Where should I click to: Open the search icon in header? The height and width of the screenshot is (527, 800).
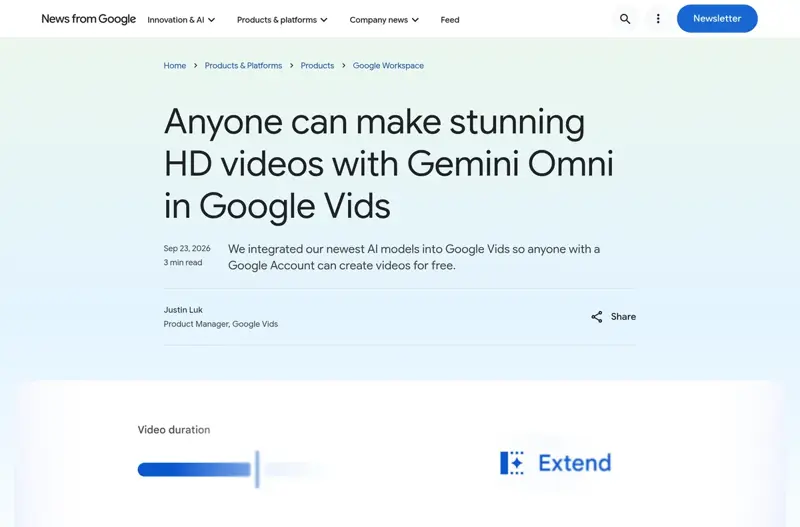click(x=625, y=19)
